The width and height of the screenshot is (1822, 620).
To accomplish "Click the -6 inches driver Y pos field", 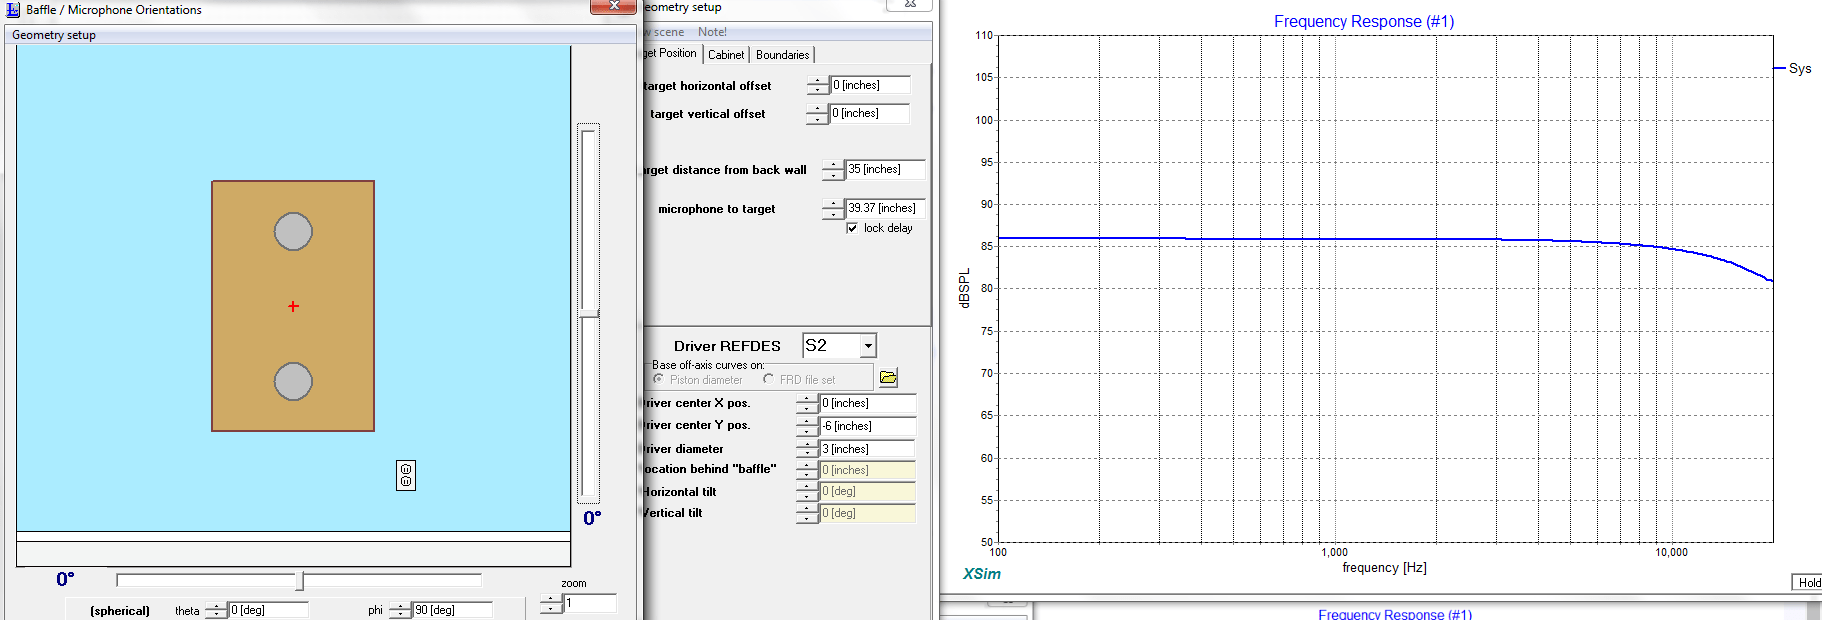I will tap(867, 426).
